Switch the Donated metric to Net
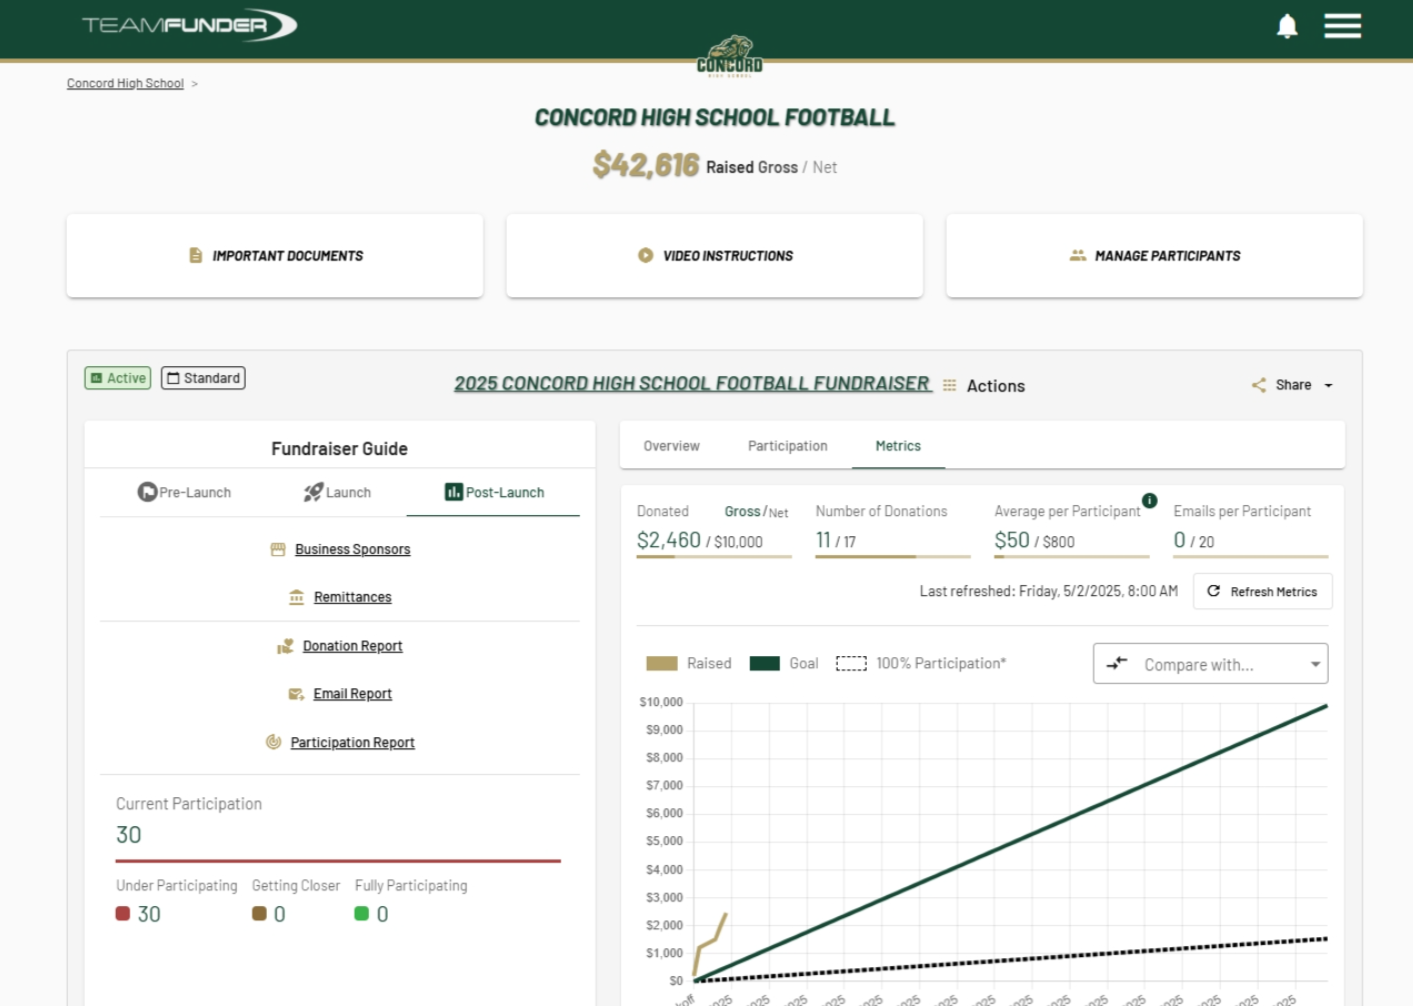Image resolution: width=1413 pixels, height=1006 pixels. (779, 513)
